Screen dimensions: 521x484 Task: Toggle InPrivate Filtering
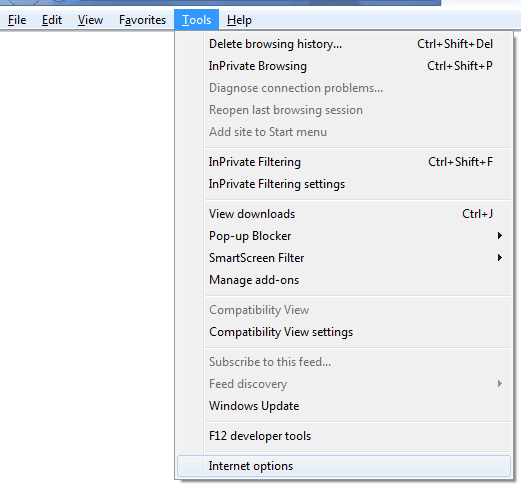click(344, 162)
